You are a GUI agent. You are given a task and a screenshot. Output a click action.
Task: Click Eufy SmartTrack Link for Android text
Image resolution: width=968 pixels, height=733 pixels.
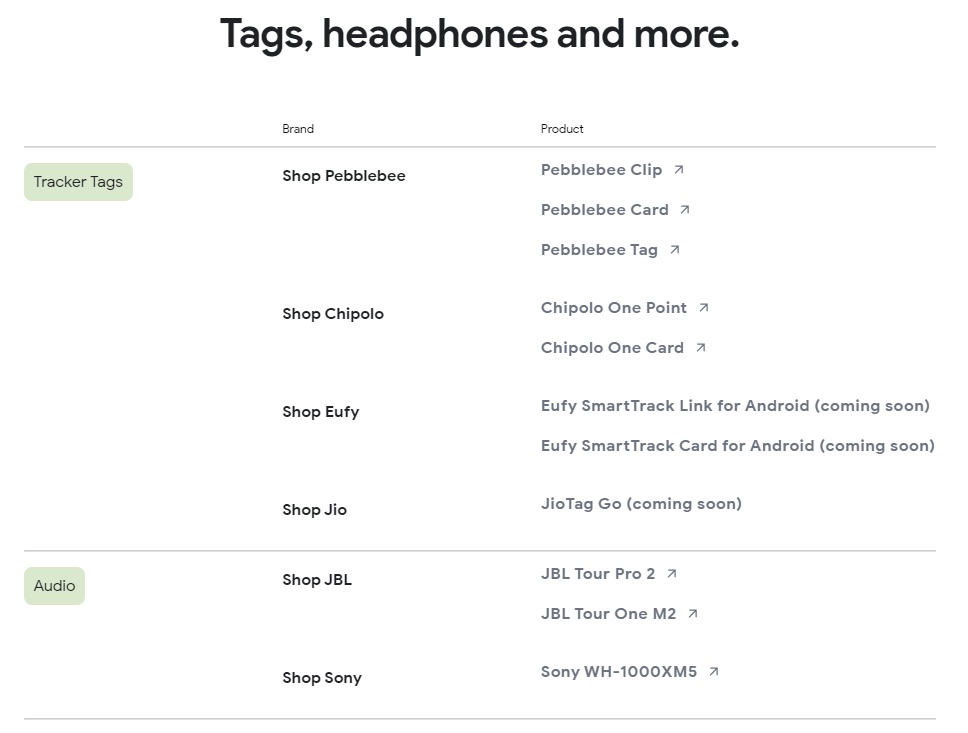tap(735, 406)
